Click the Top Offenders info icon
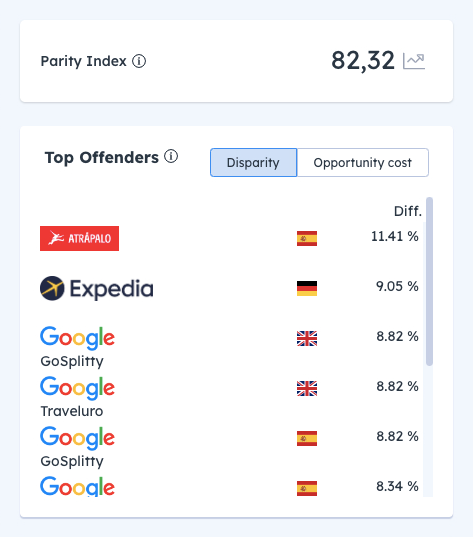The height and width of the screenshot is (537, 473). (x=171, y=157)
